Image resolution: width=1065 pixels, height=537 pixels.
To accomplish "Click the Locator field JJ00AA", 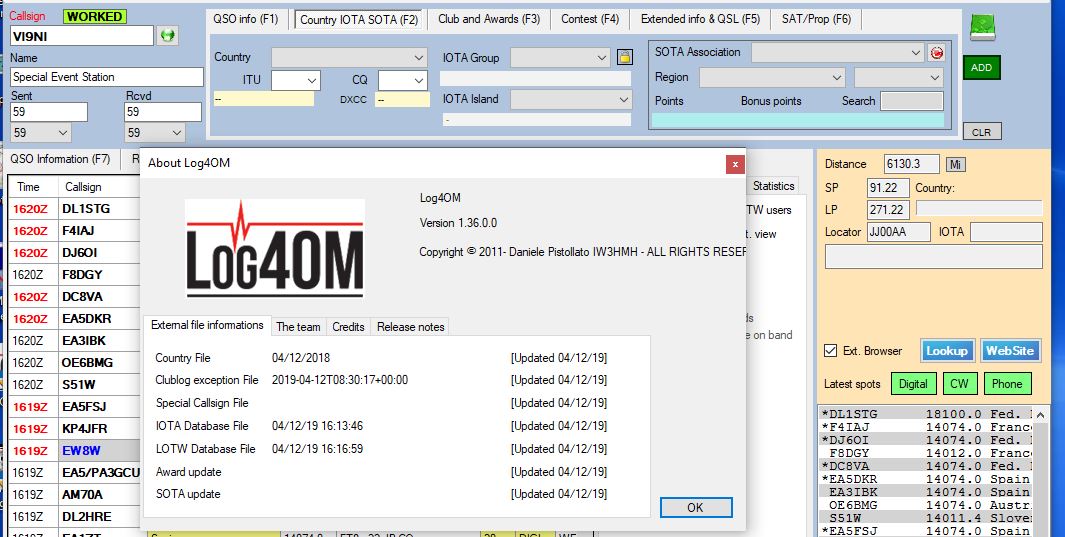I will click(899, 232).
